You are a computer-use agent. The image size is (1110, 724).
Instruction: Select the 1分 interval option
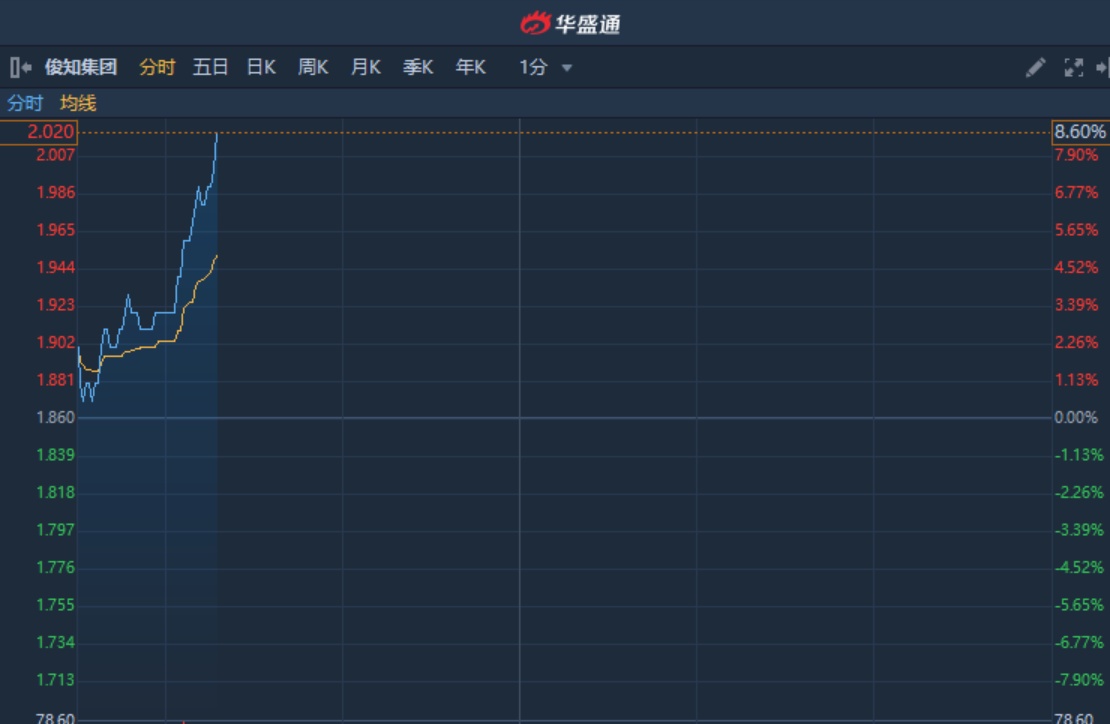coord(533,67)
